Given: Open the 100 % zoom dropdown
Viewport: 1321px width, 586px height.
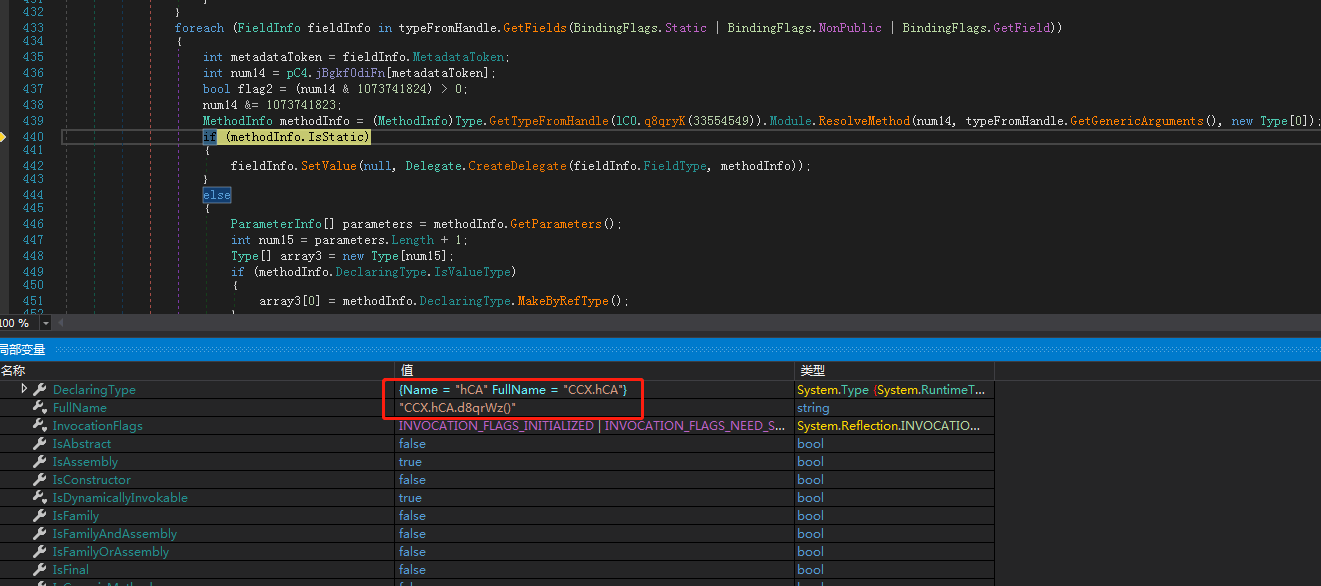Looking at the screenshot, I should (x=46, y=323).
